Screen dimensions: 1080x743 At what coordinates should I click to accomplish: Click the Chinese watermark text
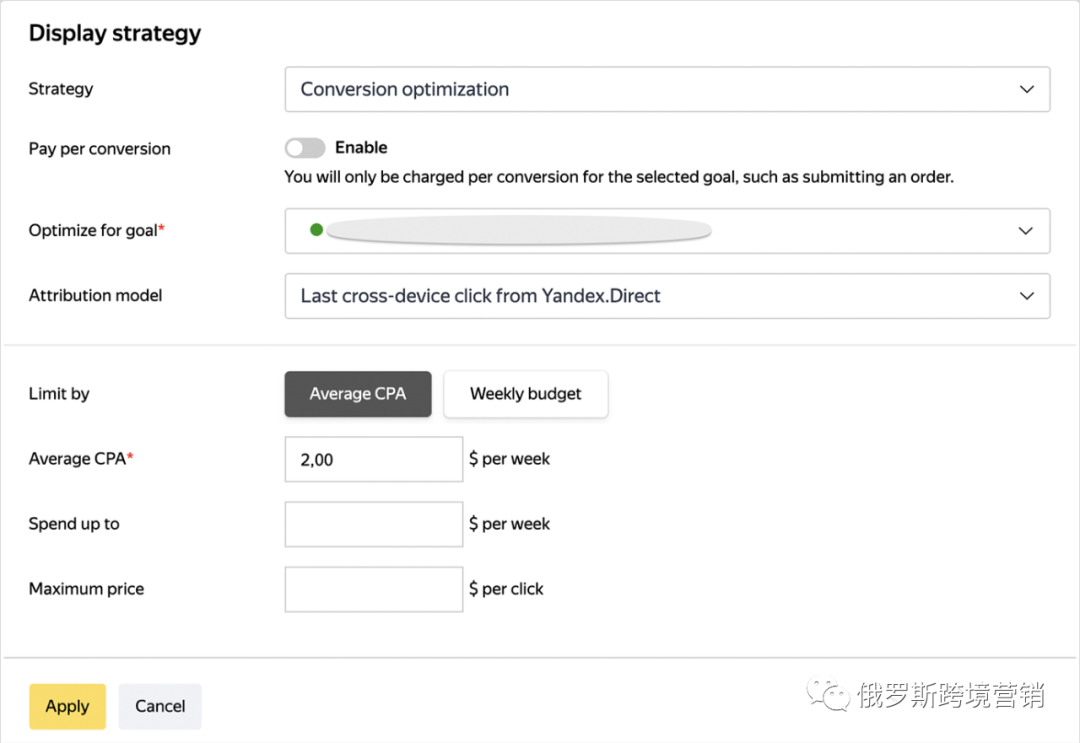coord(950,695)
